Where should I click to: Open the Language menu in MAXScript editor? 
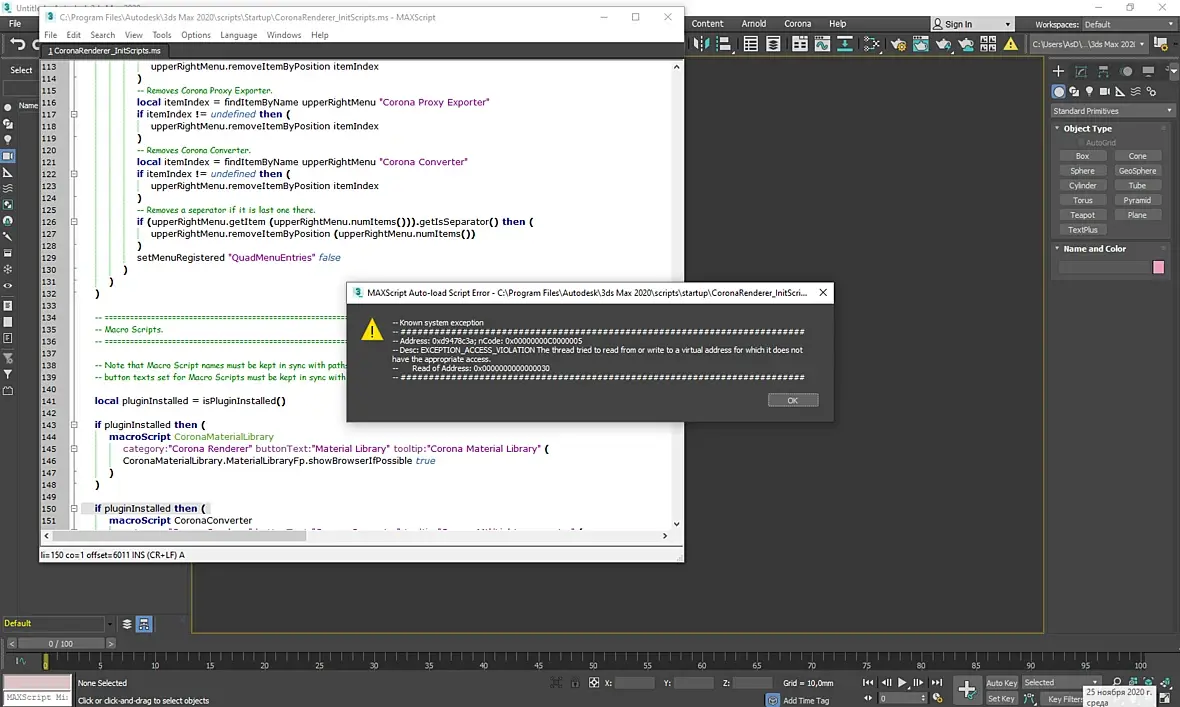click(x=238, y=35)
